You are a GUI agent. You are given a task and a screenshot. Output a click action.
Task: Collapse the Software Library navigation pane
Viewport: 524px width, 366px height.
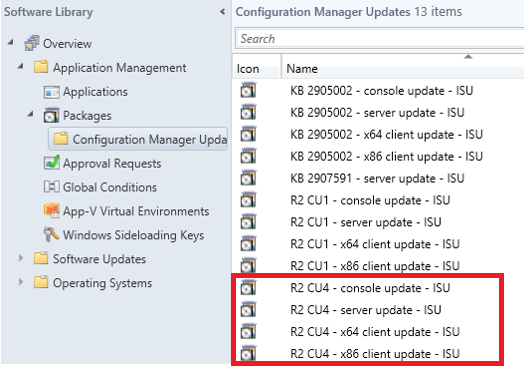click(222, 12)
